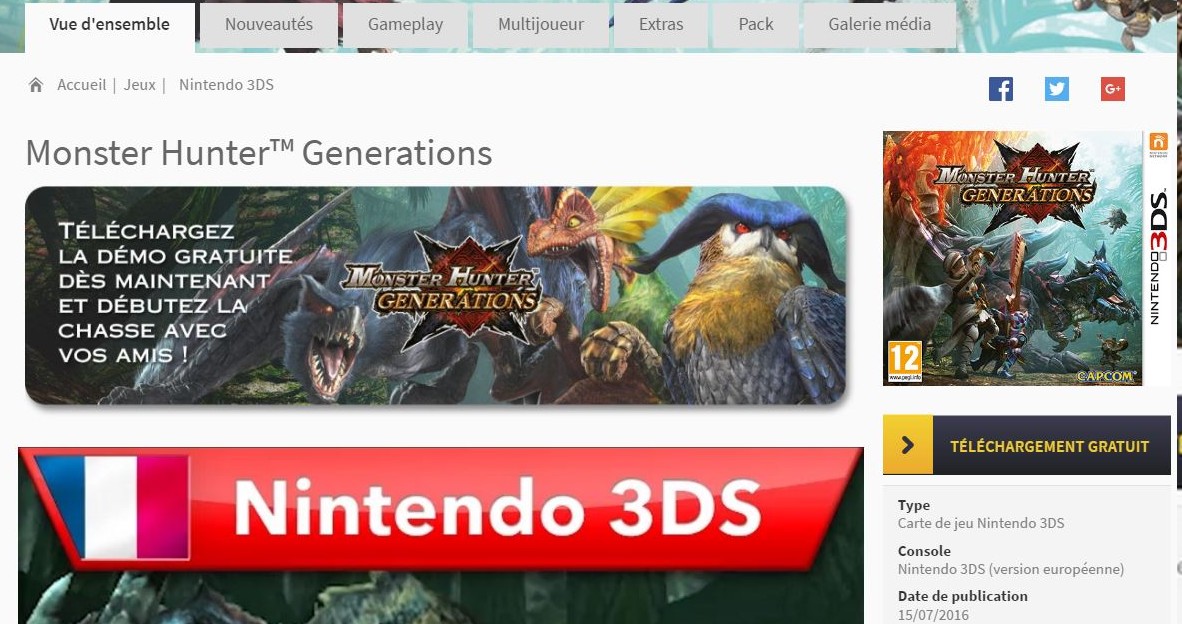This screenshot has width=1182, height=624.
Task: Share page on Facebook
Action: 1000,89
